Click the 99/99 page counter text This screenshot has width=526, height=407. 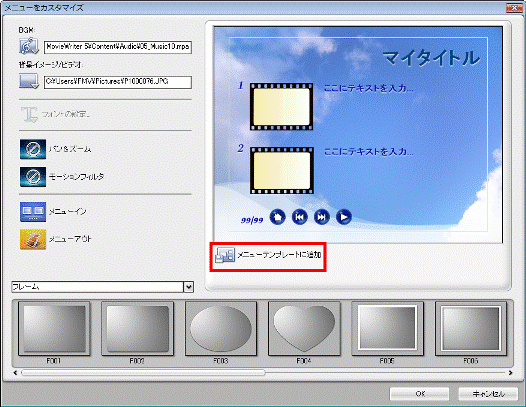point(252,220)
